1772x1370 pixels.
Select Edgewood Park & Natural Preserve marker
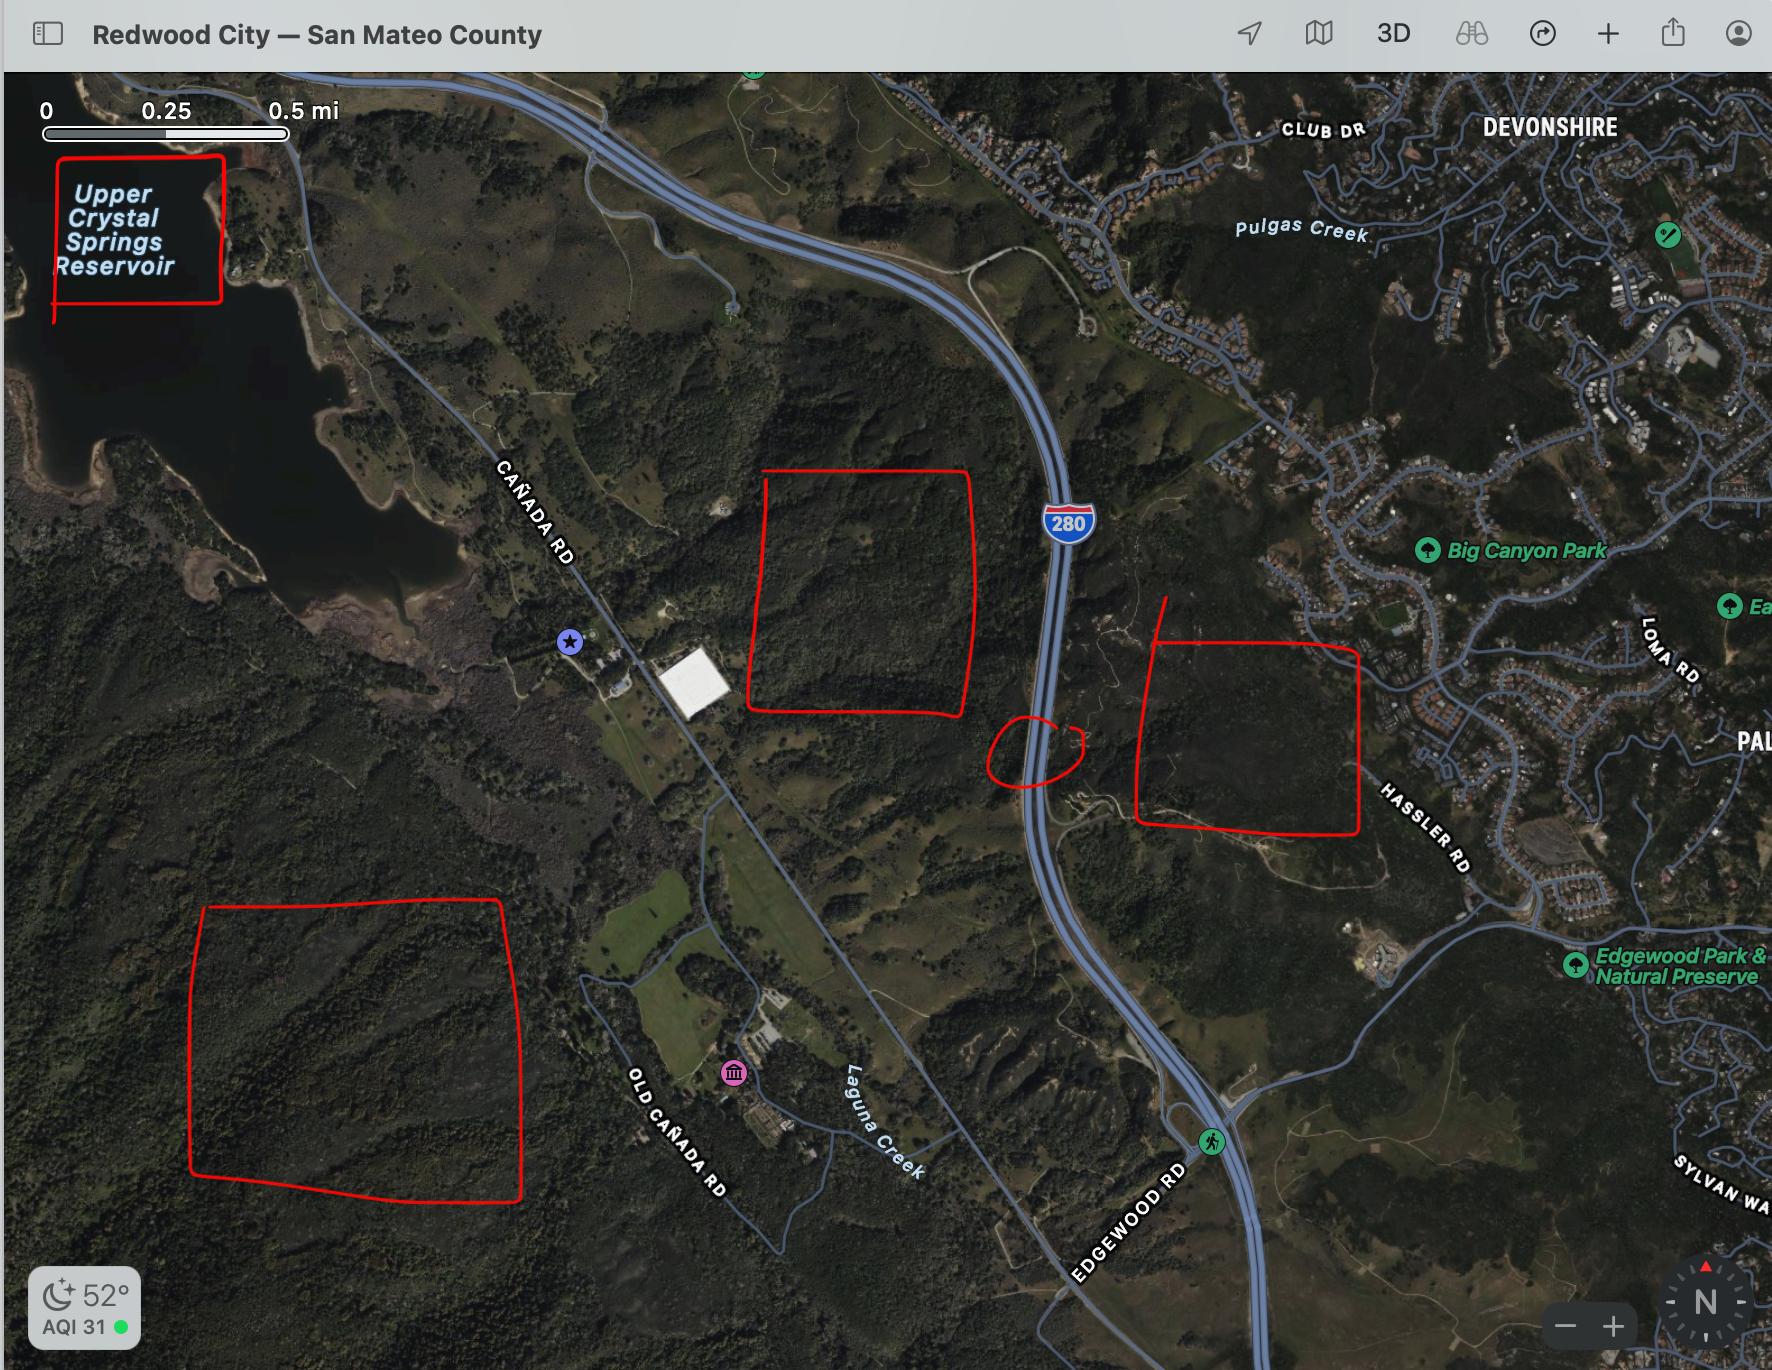(x=1576, y=965)
